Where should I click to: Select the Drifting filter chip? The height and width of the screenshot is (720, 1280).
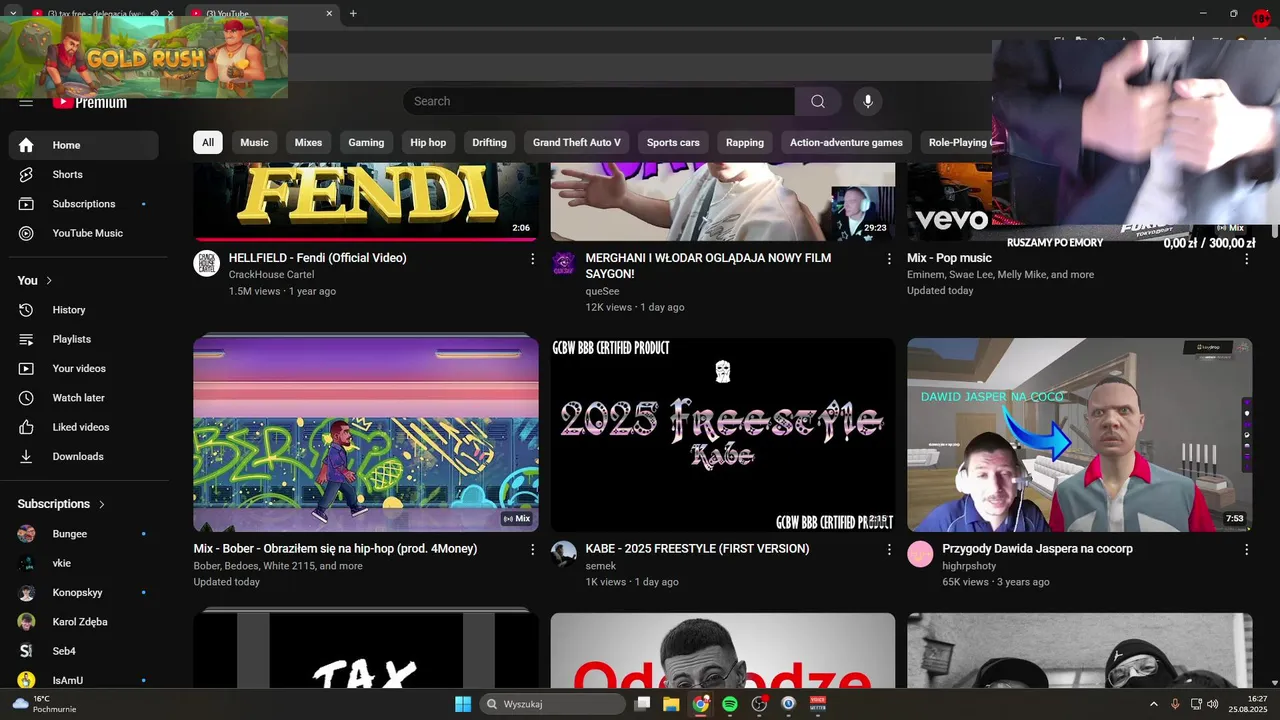click(489, 142)
